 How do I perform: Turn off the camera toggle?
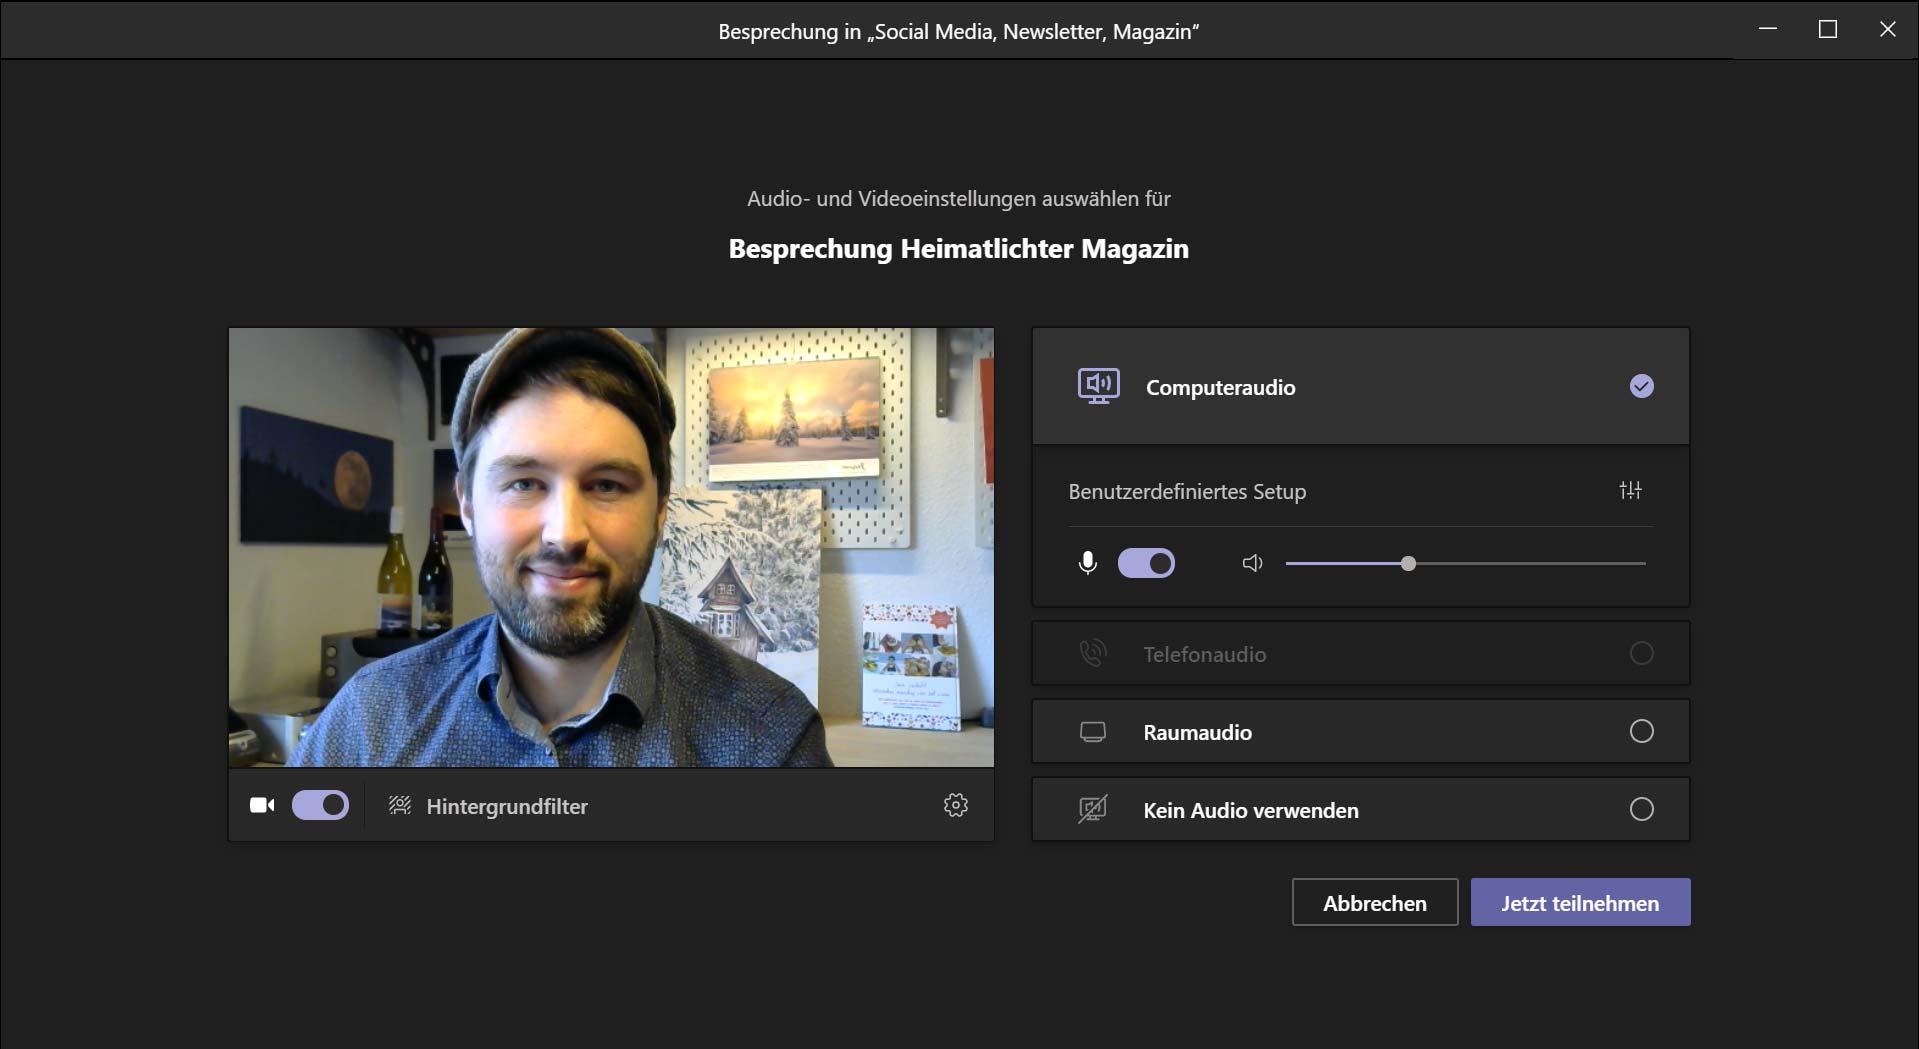[x=320, y=806]
